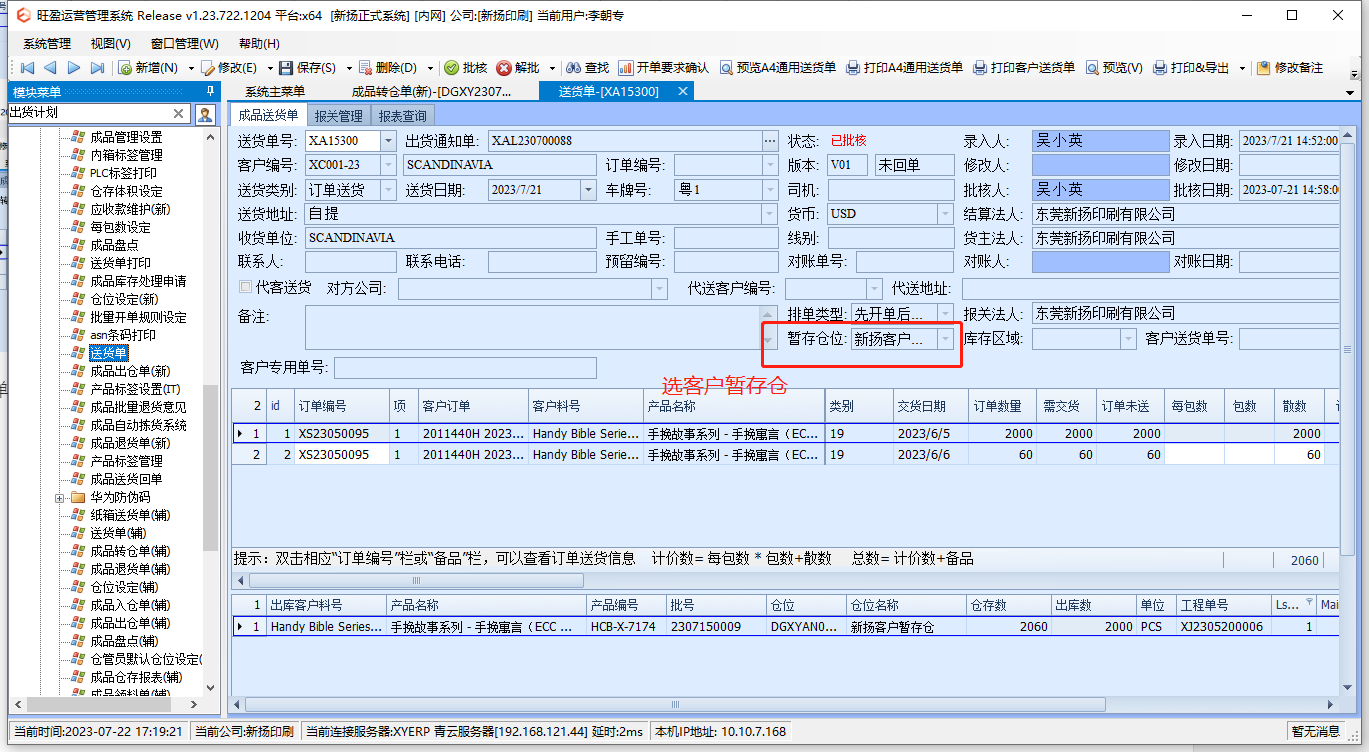The image size is (1369, 752).
Task: Open the 视图(V) menu
Action: pyautogui.click(x=110, y=44)
